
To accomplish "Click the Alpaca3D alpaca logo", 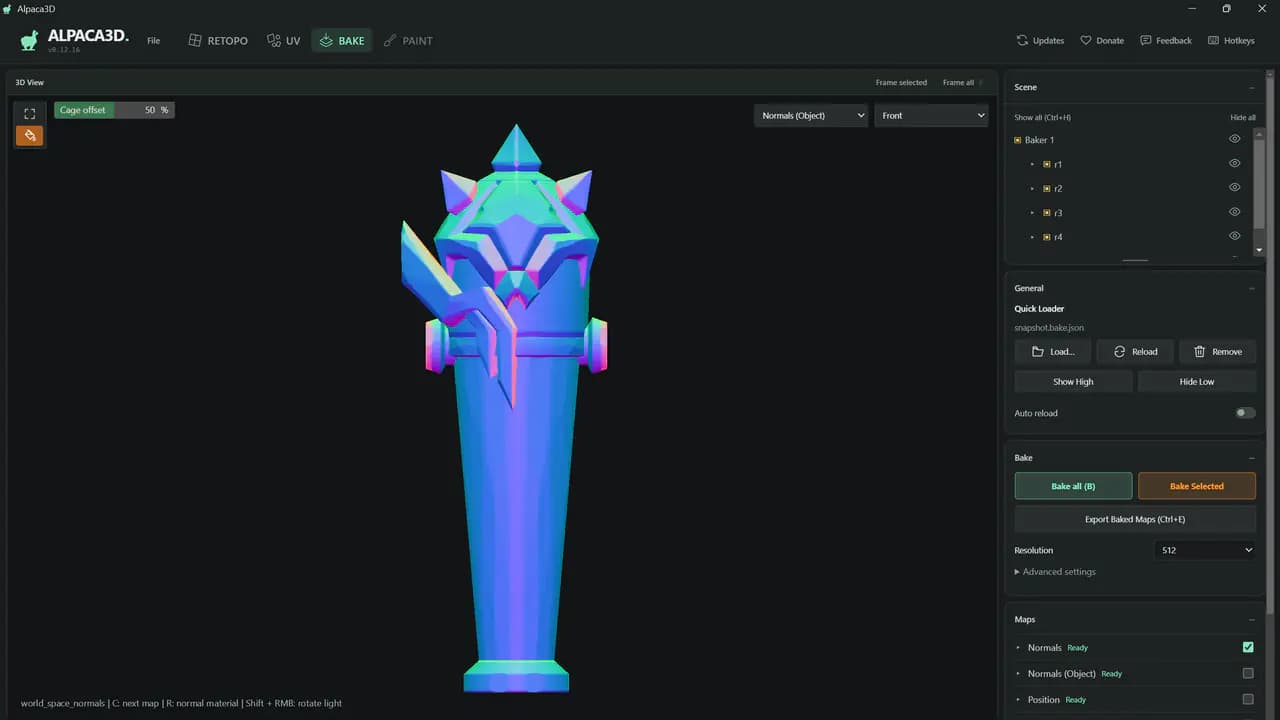I will [29, 40].
